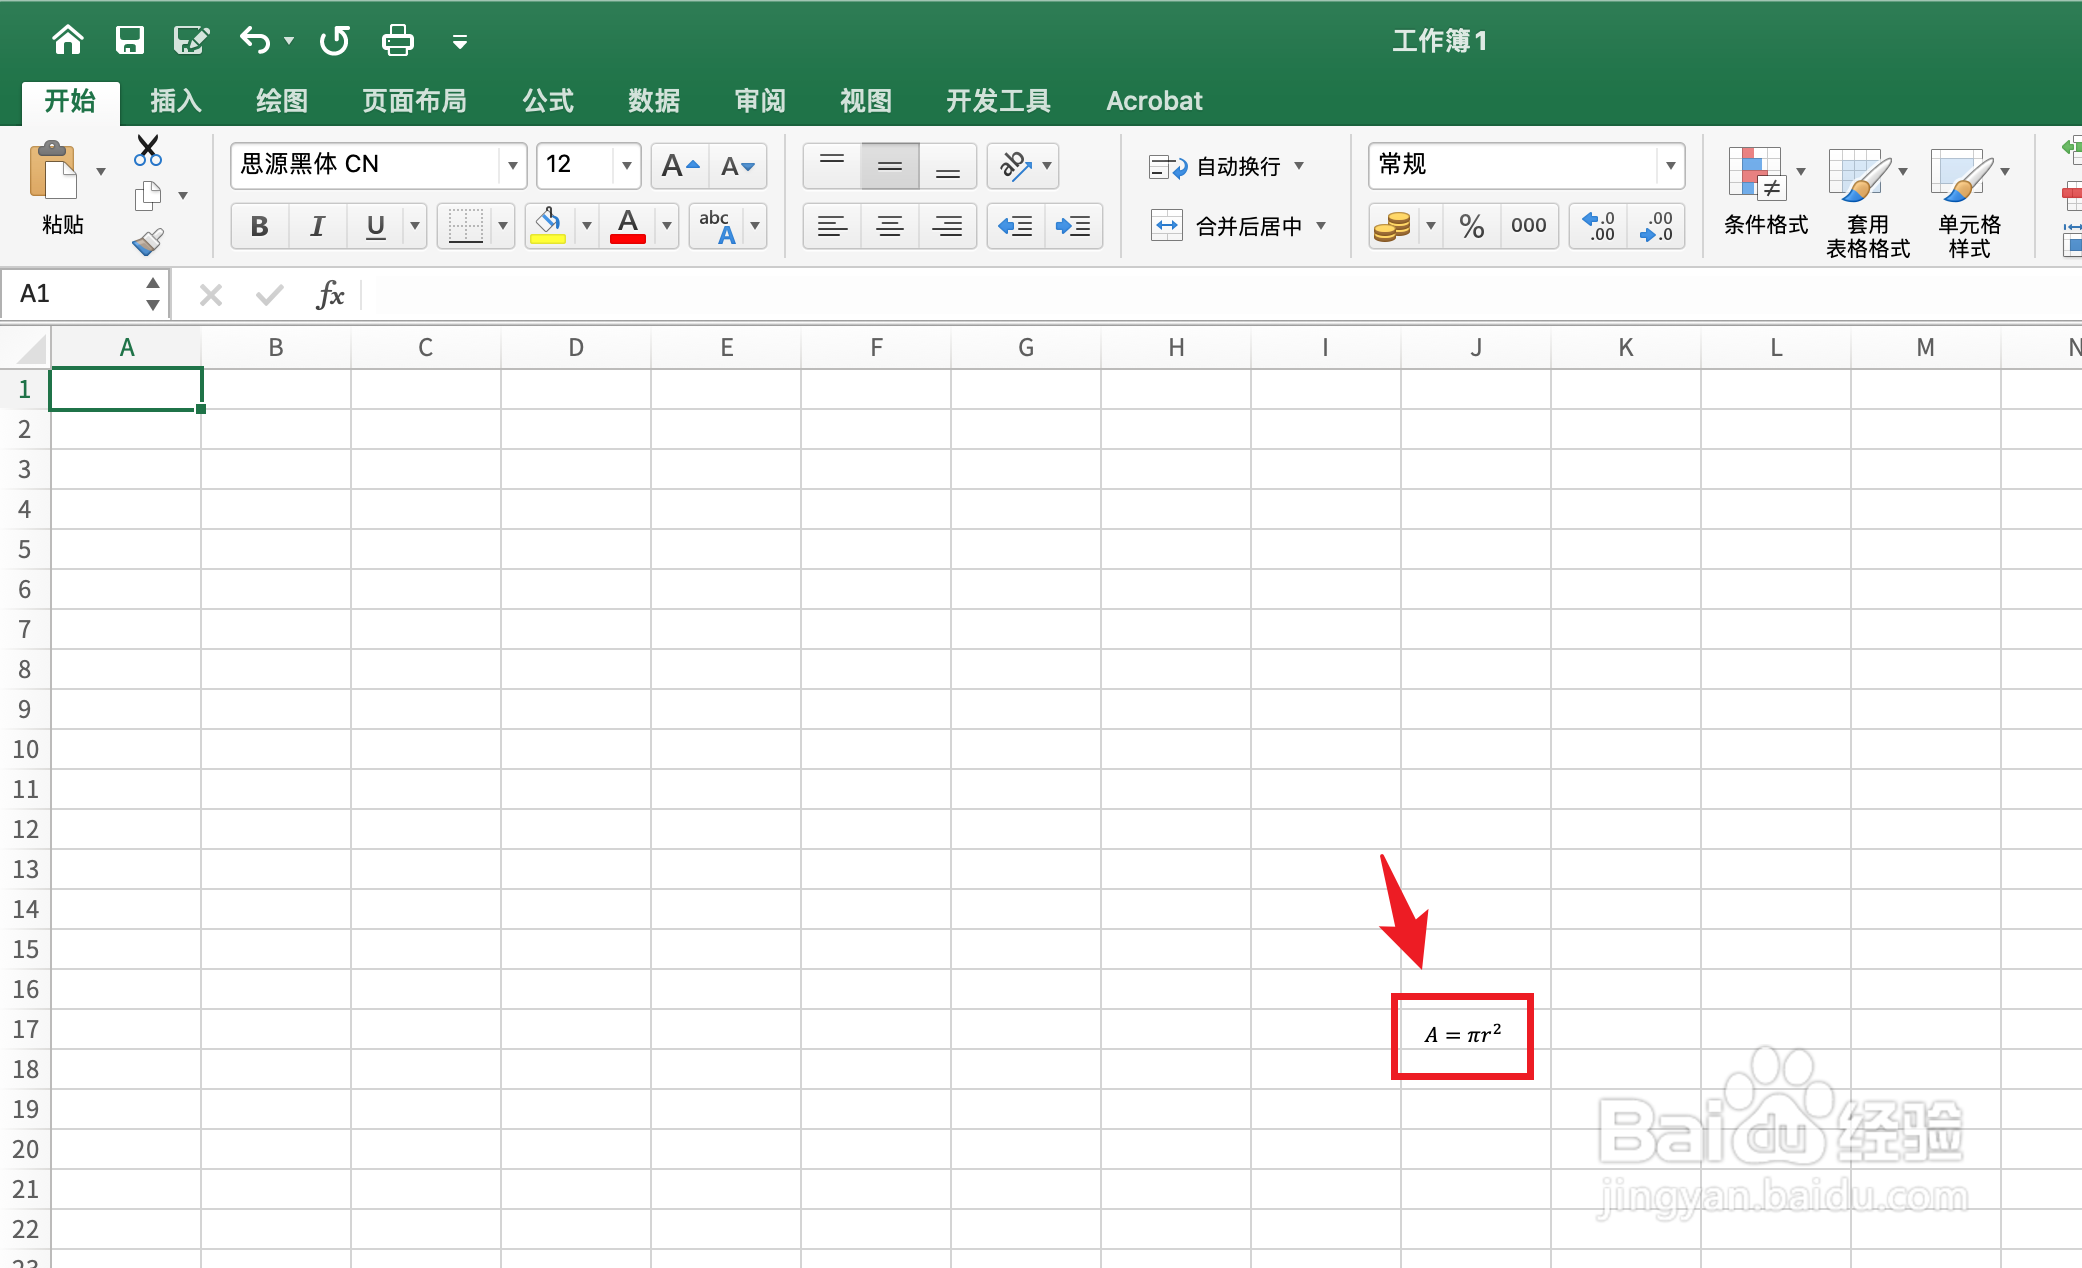Print the workbook
The height and width of the screenshot is (1268, 2082).
point(398,40)
